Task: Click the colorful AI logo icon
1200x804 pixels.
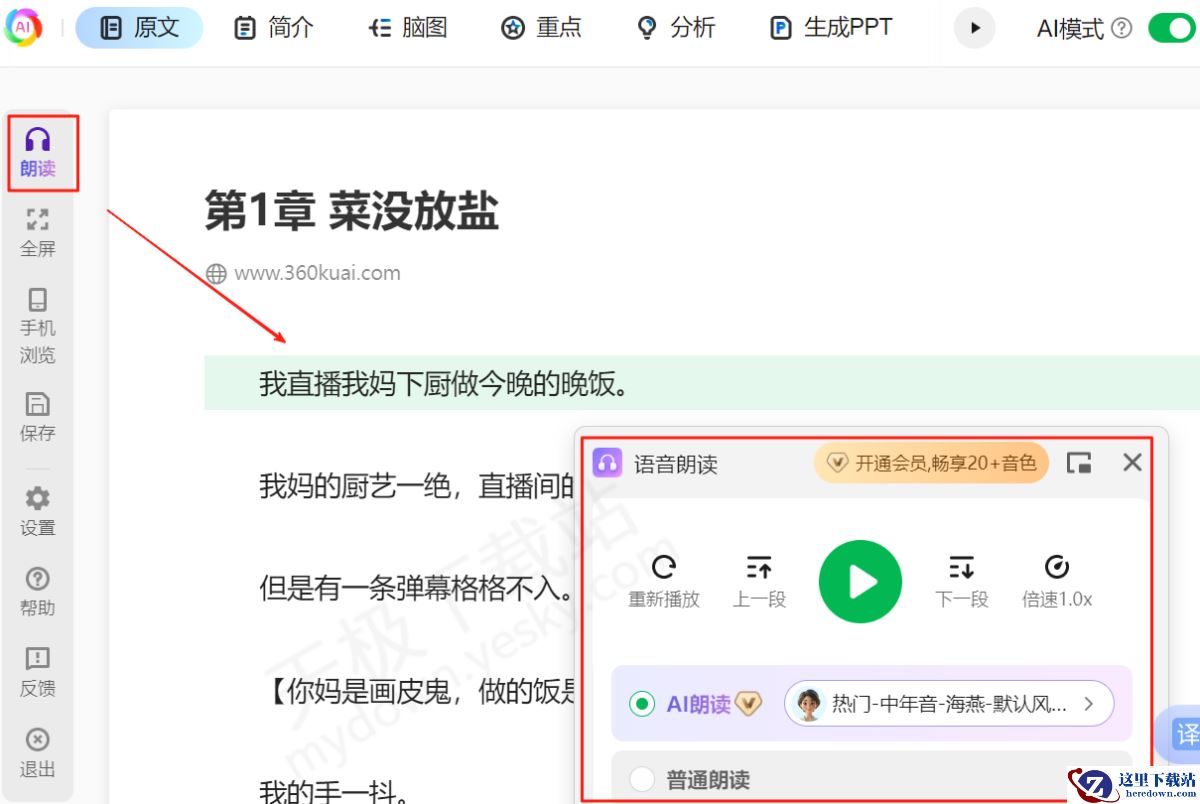Action: [x=22, y=28]
